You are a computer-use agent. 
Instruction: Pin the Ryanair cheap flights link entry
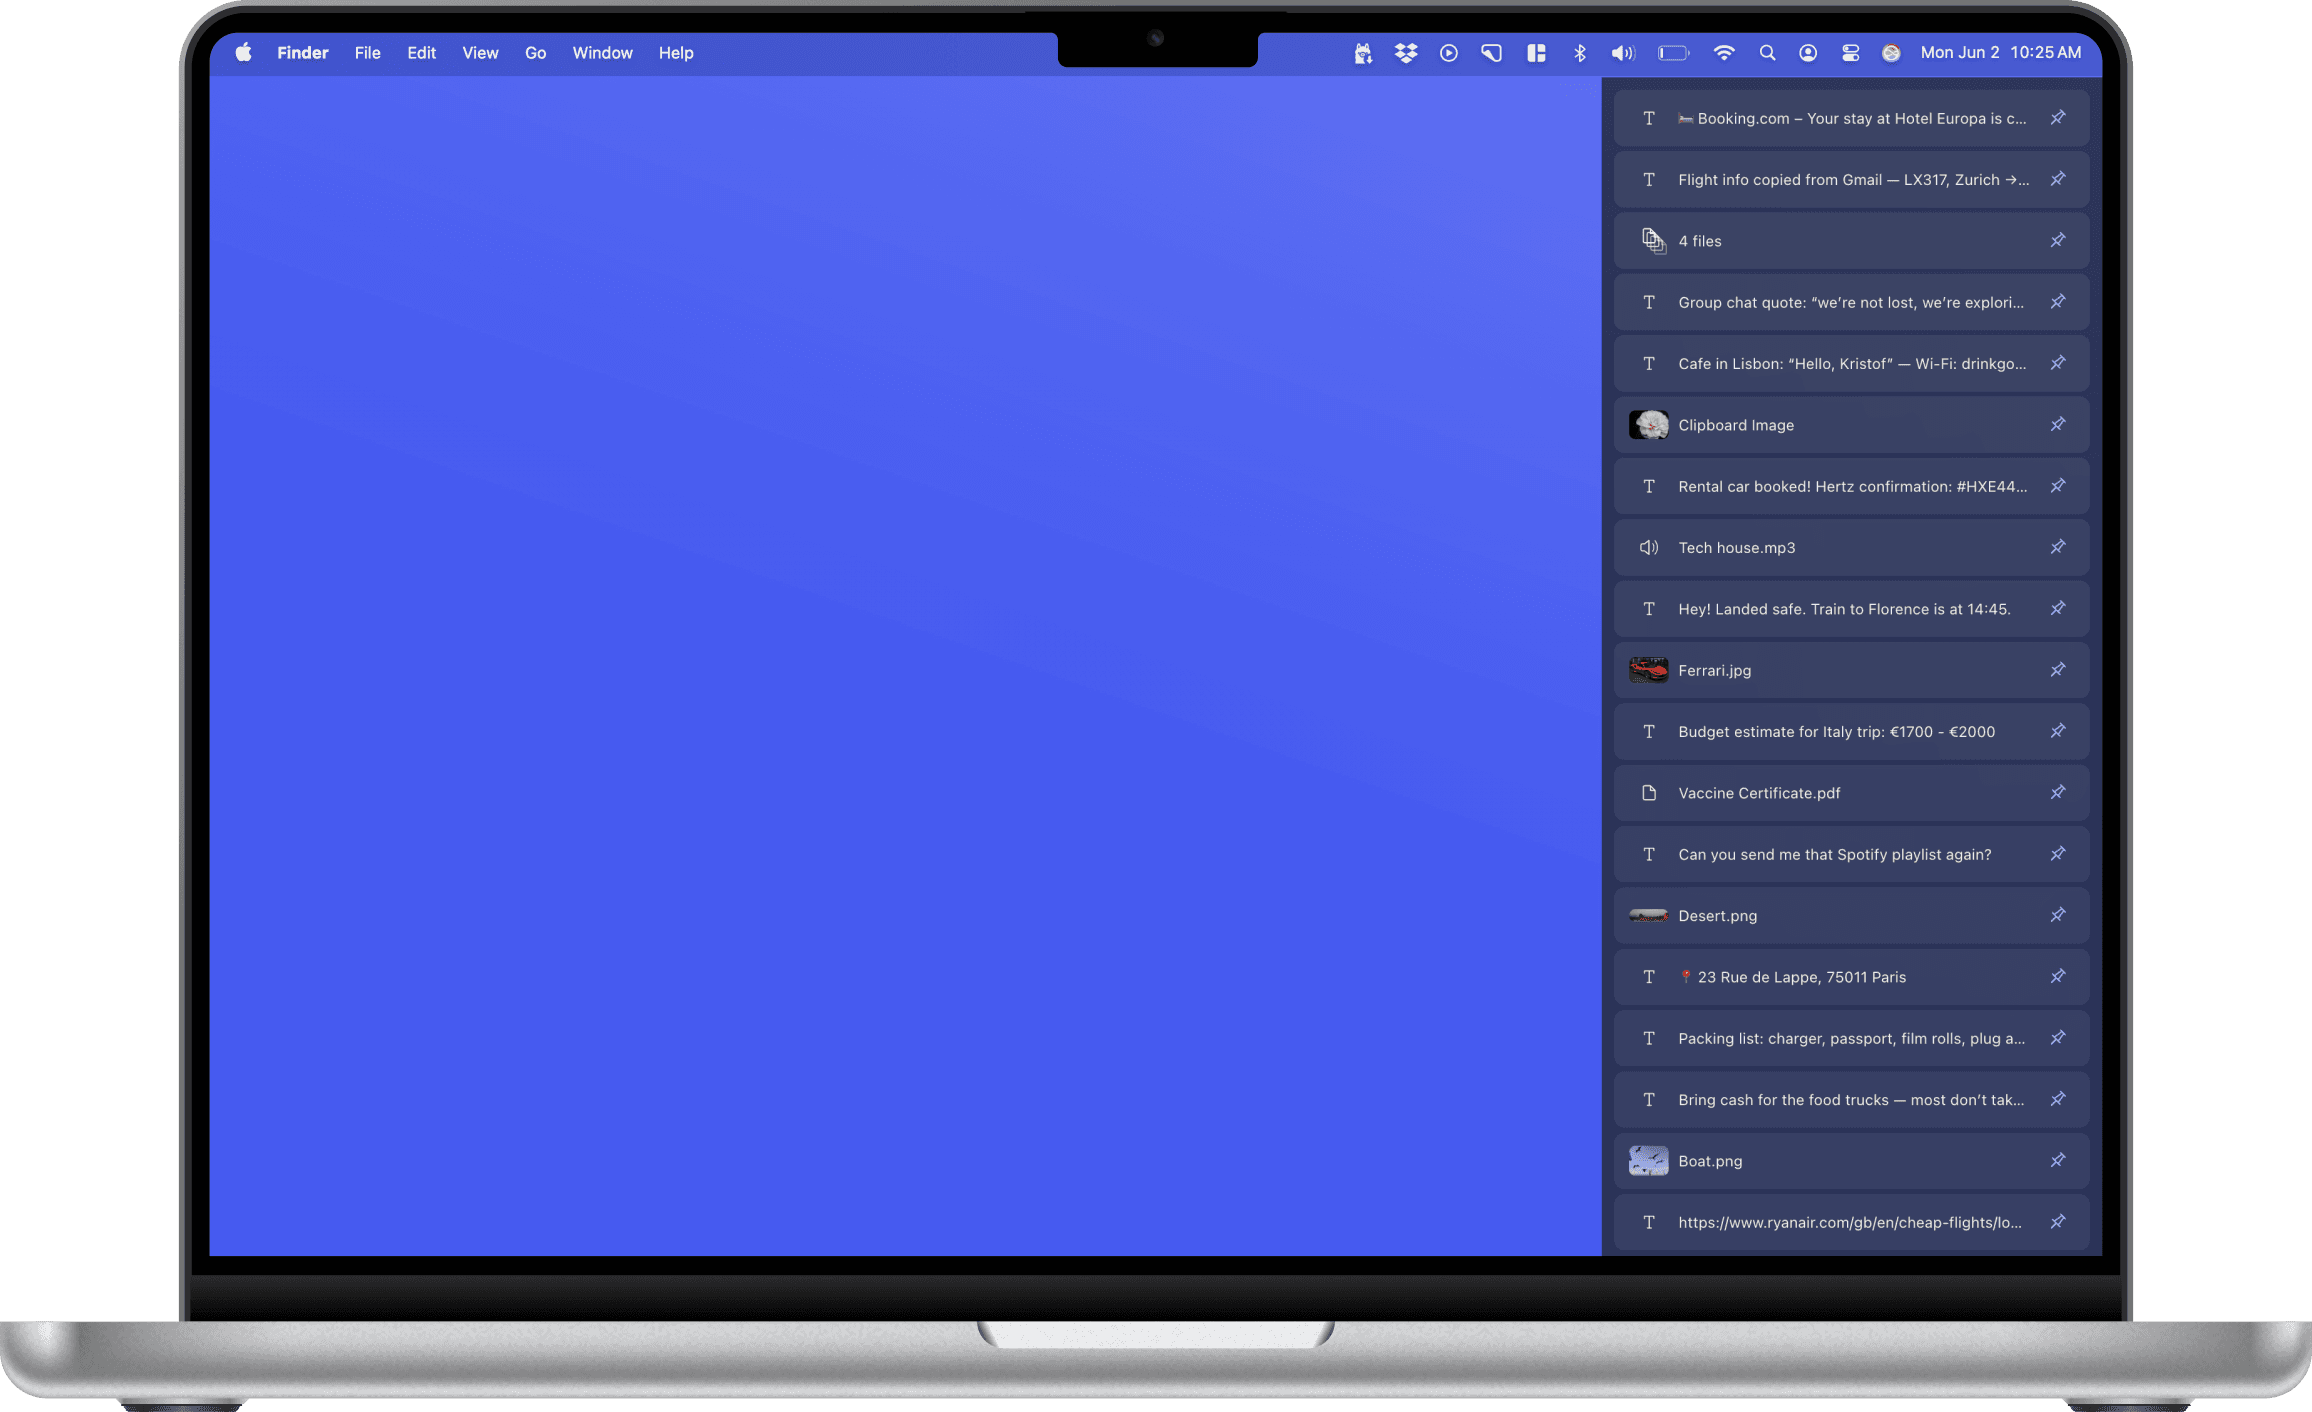pos(2058,1222)
